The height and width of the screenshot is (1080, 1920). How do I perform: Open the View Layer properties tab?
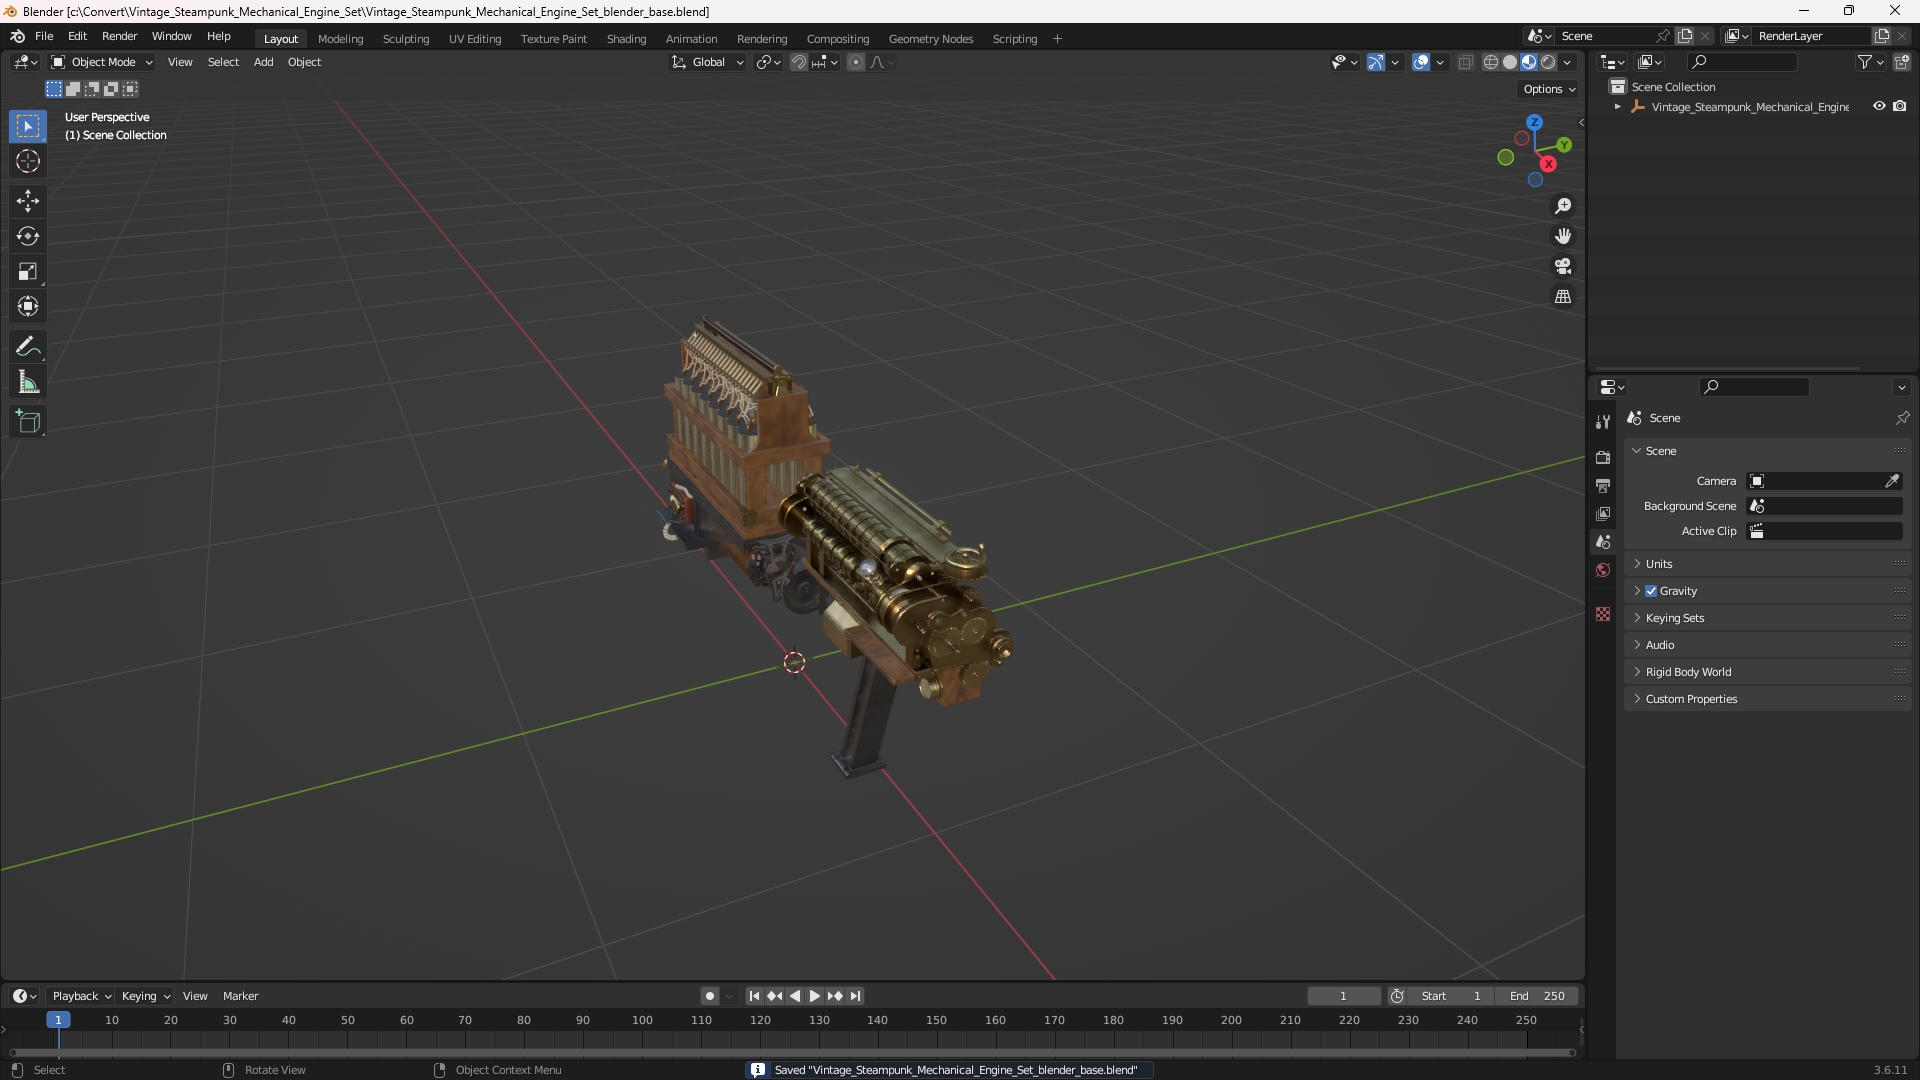(x=1603, y=513)
